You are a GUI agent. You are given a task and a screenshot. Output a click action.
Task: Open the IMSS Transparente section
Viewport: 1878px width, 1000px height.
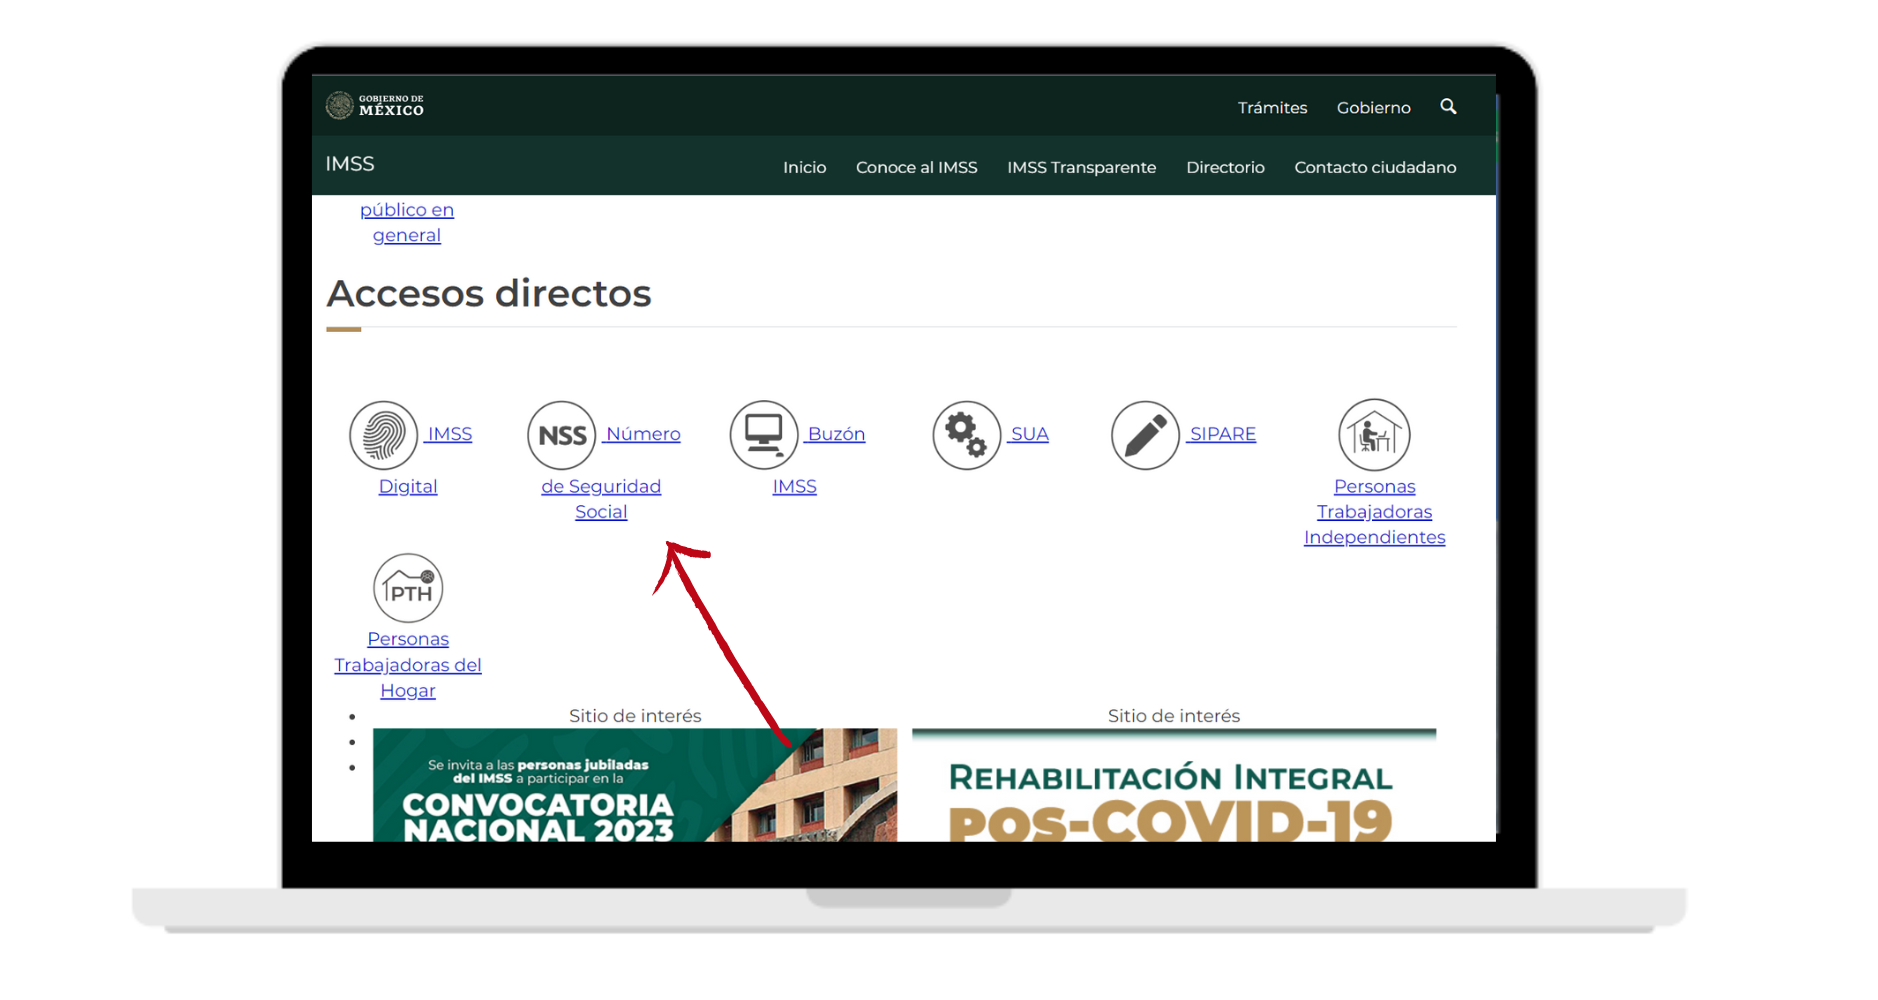point(1081,167)
